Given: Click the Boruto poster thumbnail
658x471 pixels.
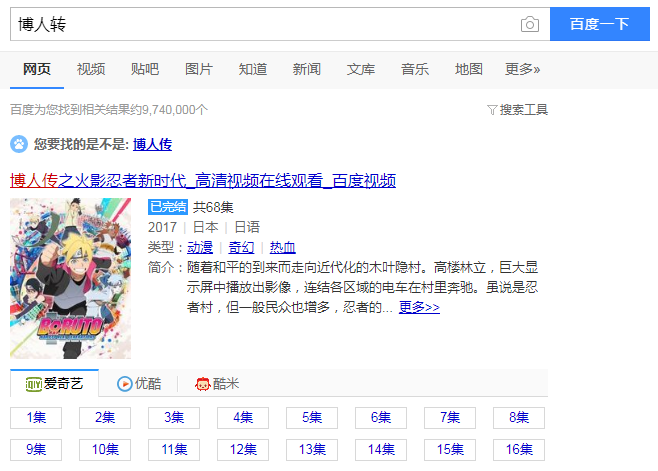Looking at the screenshot, I should pyautogui.click(x=70, y=278).
